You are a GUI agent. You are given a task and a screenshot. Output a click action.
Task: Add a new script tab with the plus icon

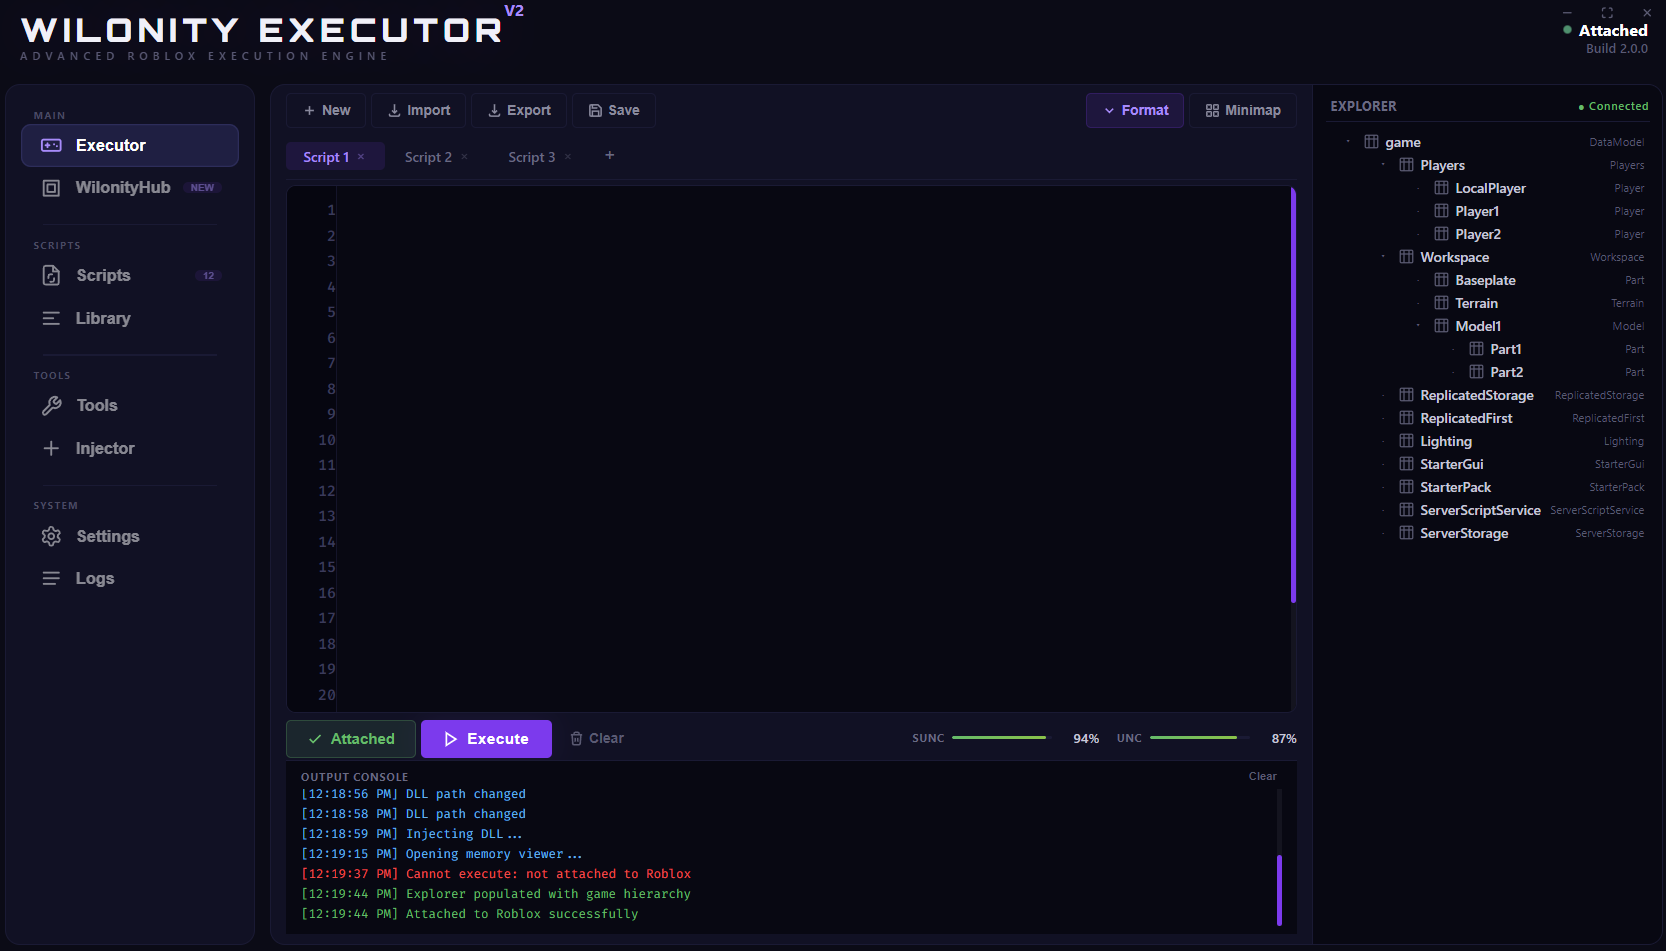[610, 155]
